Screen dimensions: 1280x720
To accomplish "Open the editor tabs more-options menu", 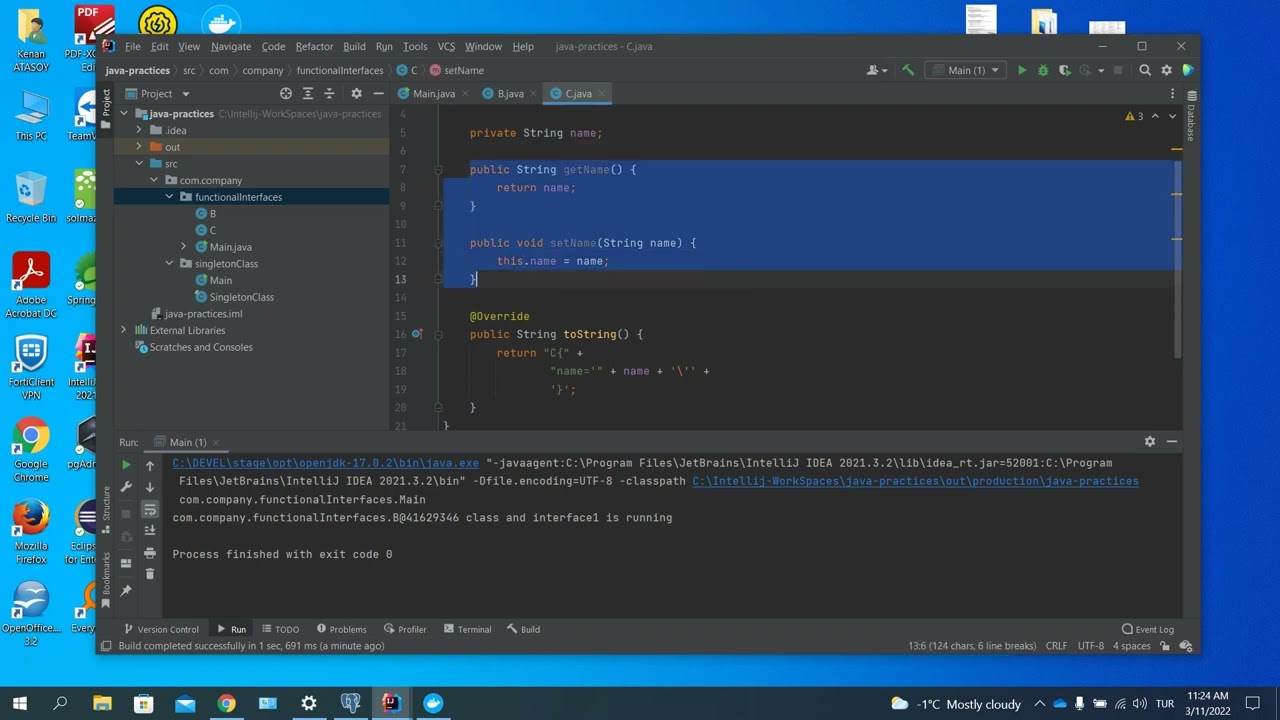I will (x=1172, y=93).
